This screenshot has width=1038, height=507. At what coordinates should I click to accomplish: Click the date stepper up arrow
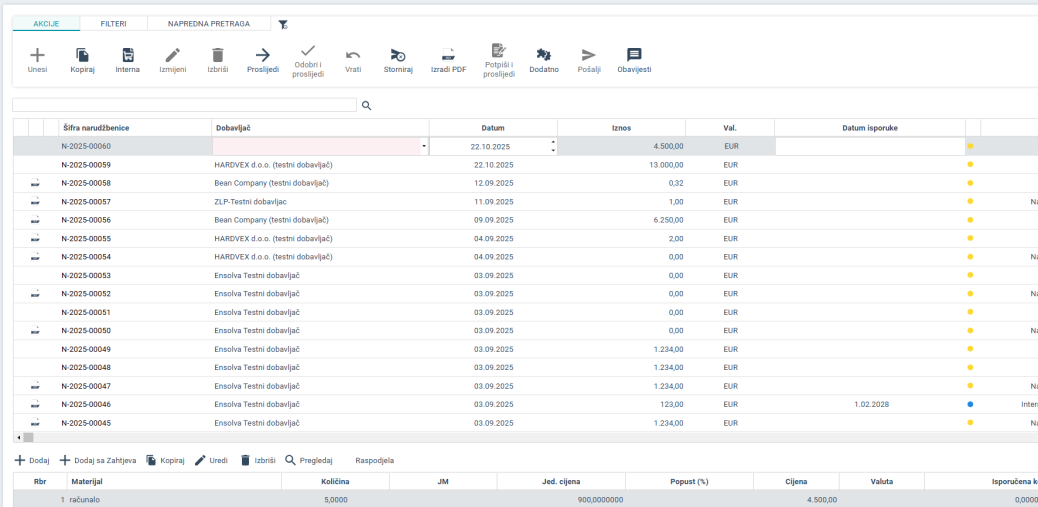pos(553,142)
